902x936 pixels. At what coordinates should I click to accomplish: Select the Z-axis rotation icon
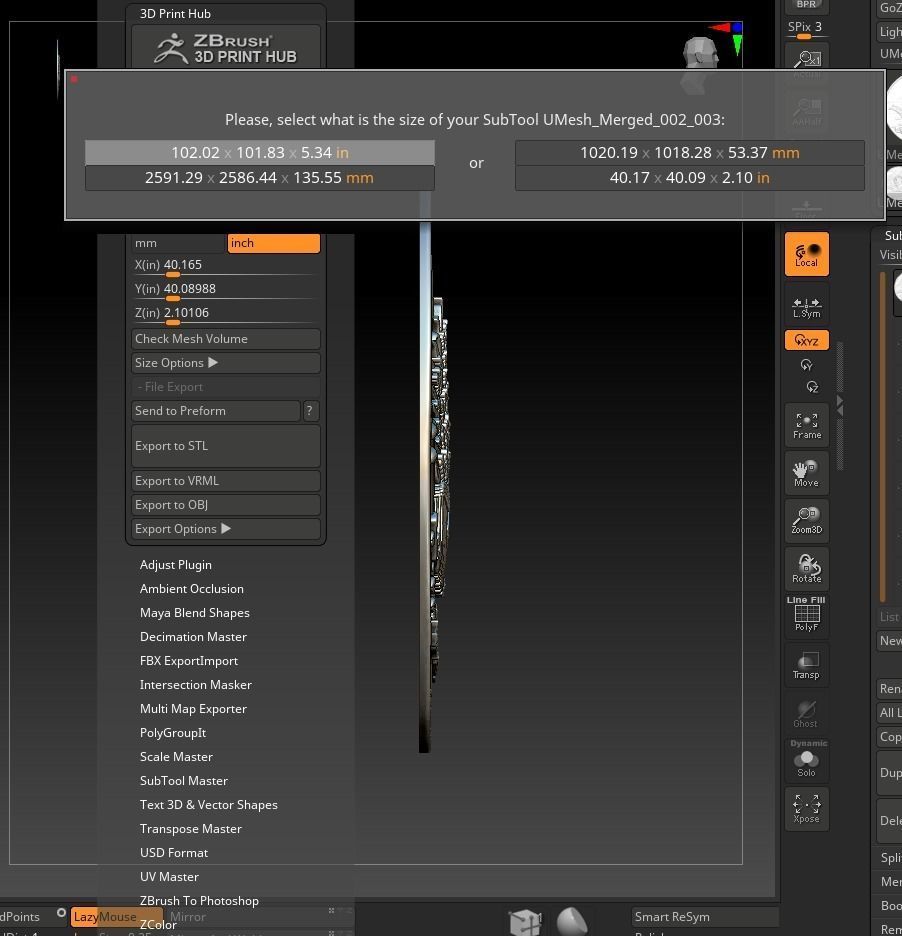pos(812,387)
